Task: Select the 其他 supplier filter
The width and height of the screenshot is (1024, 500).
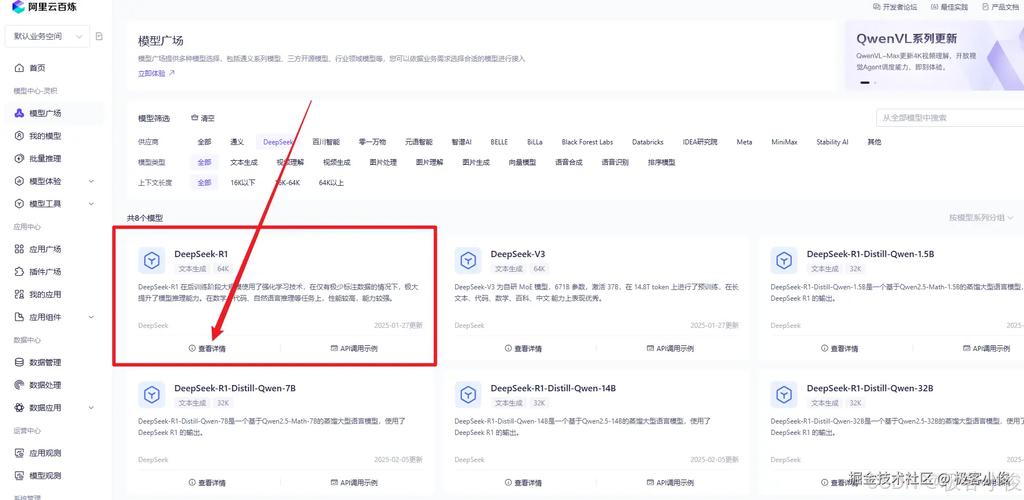Action: pos(874,142)
